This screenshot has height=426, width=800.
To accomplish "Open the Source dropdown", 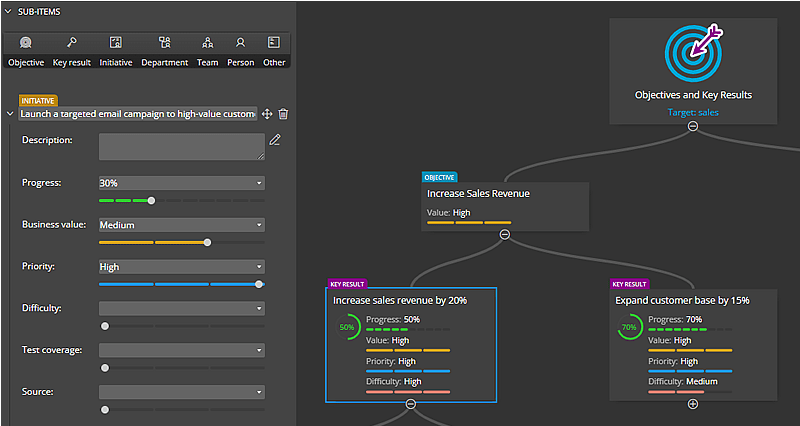I will pos(182,392).
